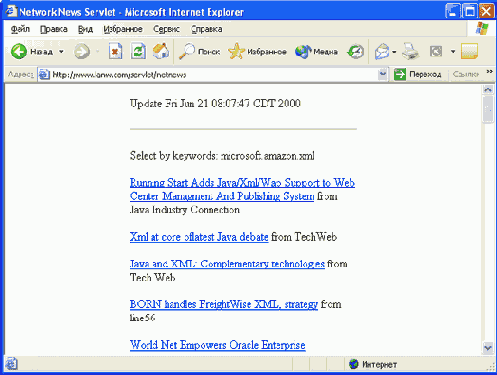Image resolution: width=497 pixels, height=375 pixels.
Task: Open the Сервис menu
Action: tap(166, 29)
